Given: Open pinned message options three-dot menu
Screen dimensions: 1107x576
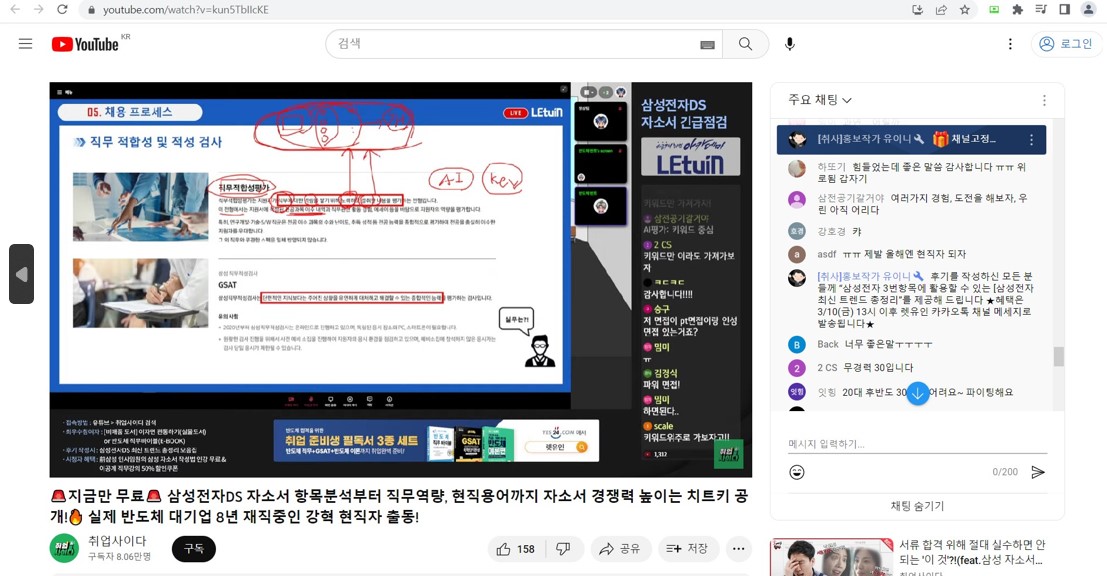Looking at the screenshot, I should pyautogui.click(x=1031, y=140).
